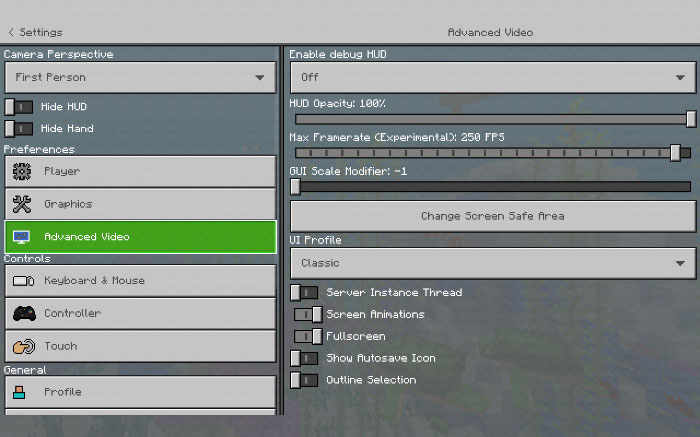Disable the Screen Animations switch
This screenshot has width=700, height=437.
pyautogui.click(x=308, y=314)
